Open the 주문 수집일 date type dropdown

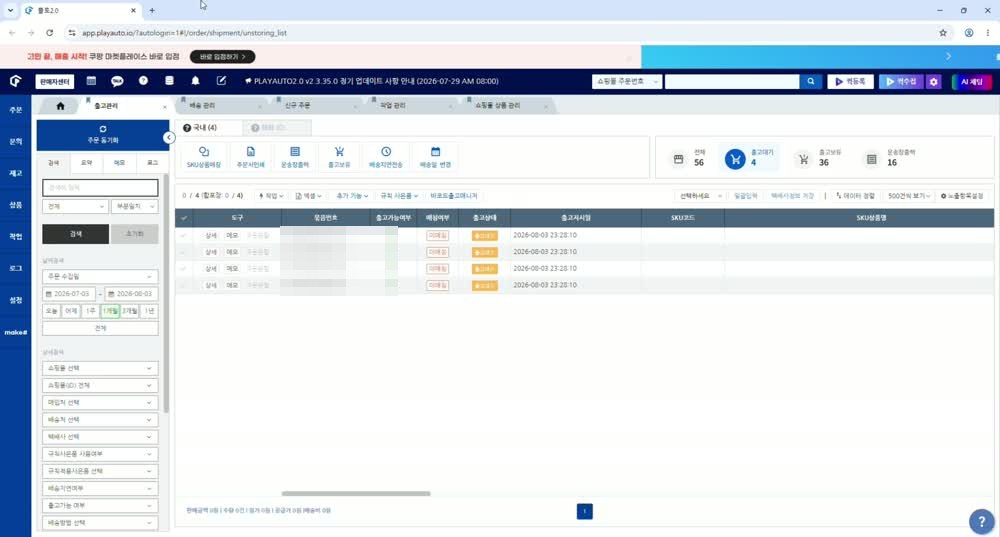[100, 277]
